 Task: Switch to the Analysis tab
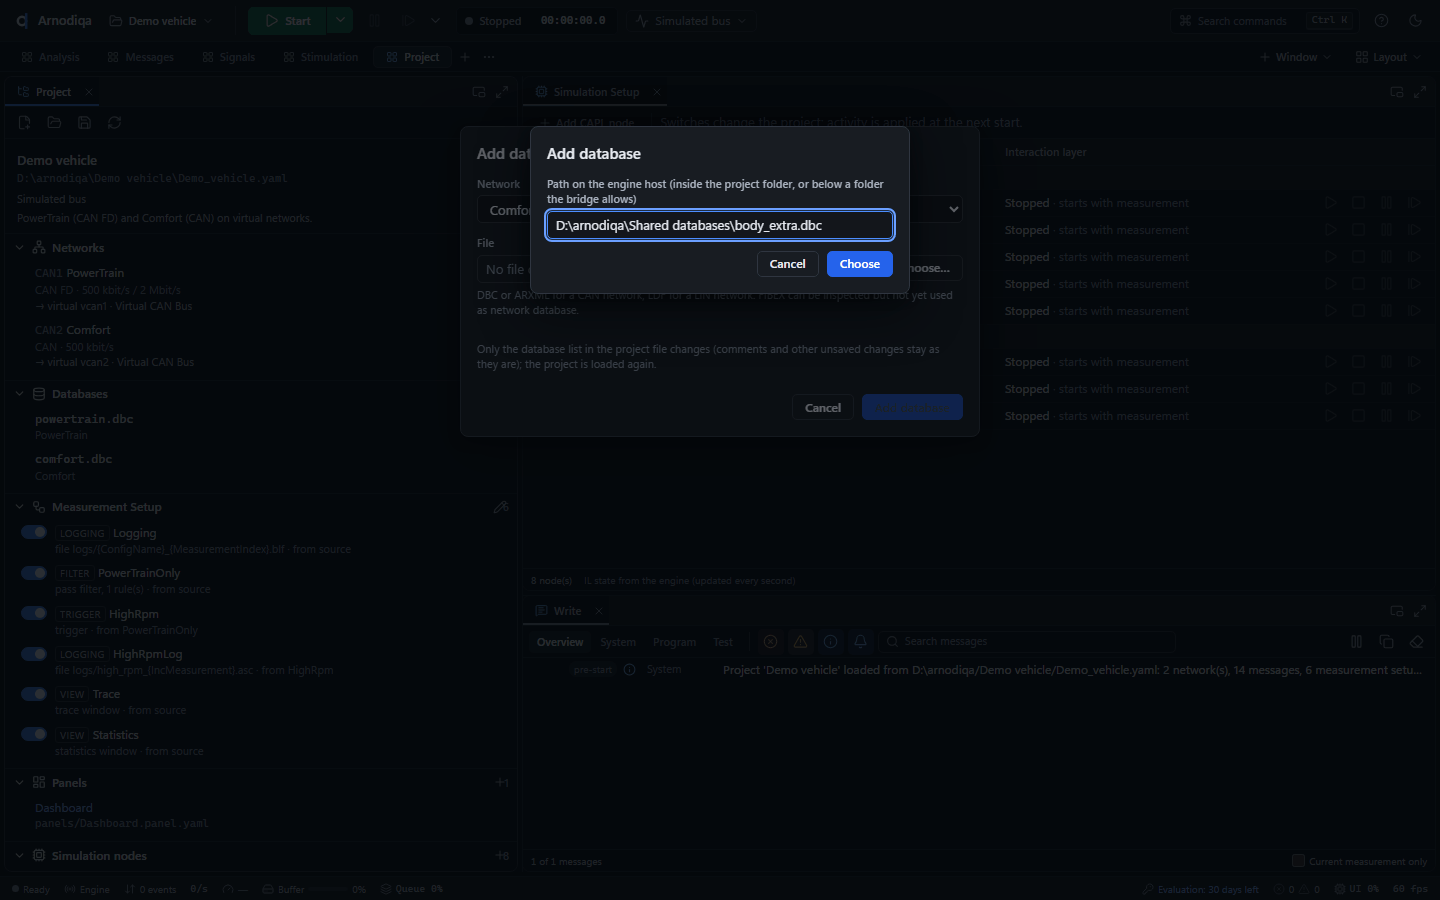point(50,57)
